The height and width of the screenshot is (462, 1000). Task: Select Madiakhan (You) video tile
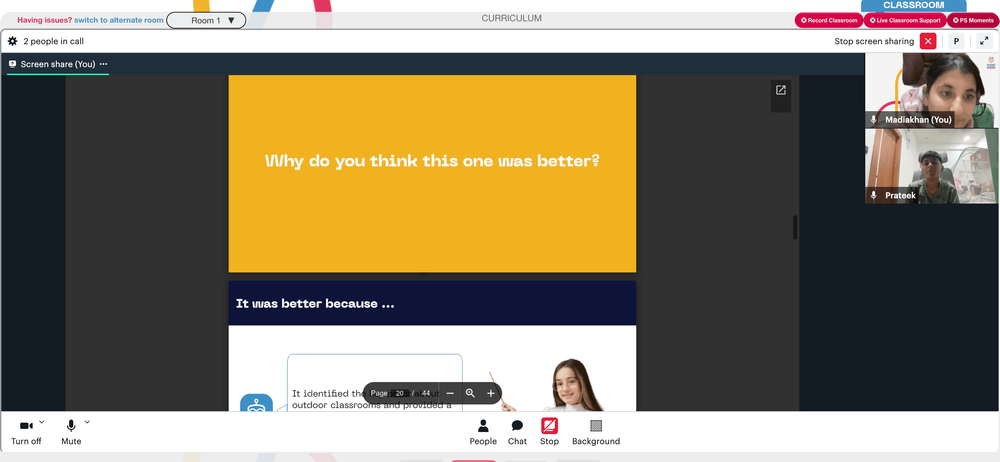click(x=932, y=91)
